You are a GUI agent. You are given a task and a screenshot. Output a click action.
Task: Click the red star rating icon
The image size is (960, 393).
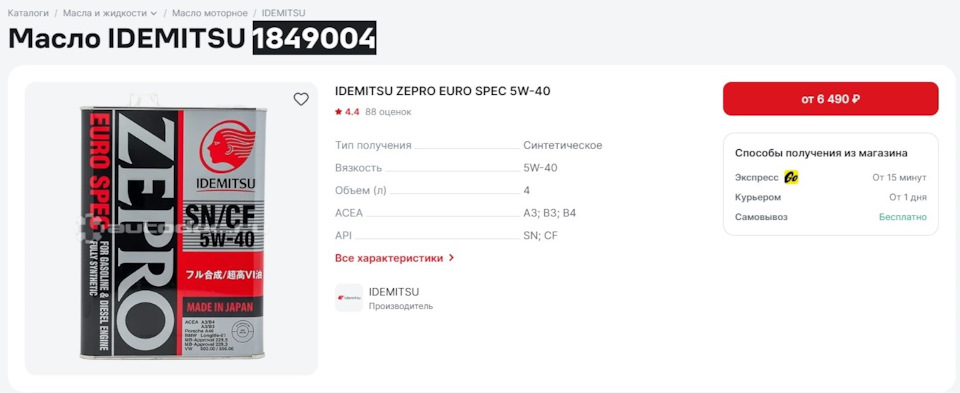[x=338, y=112]
